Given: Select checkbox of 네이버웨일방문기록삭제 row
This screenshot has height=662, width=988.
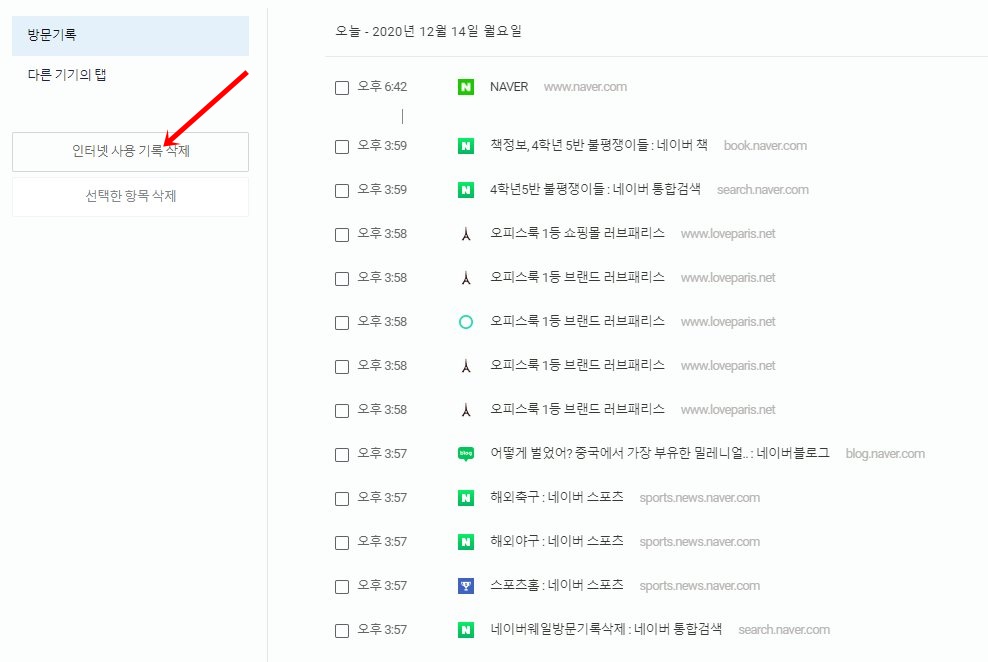Looking at the screenshot, I should (x=342, y=631).
